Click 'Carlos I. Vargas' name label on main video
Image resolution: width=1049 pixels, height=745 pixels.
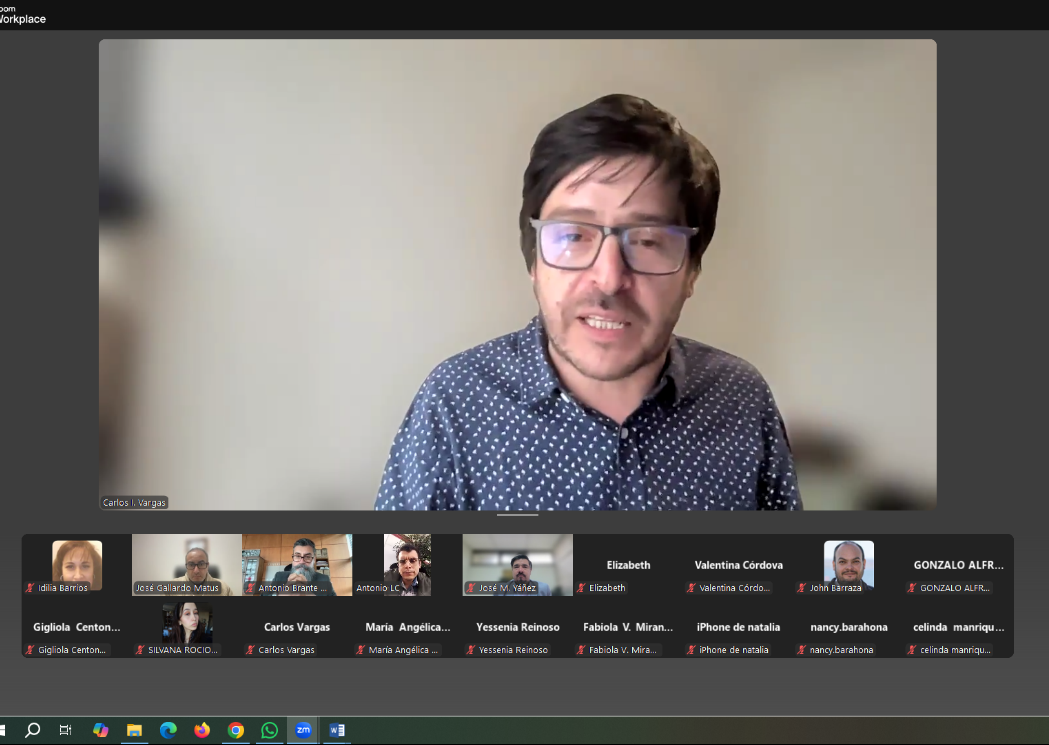134,502
